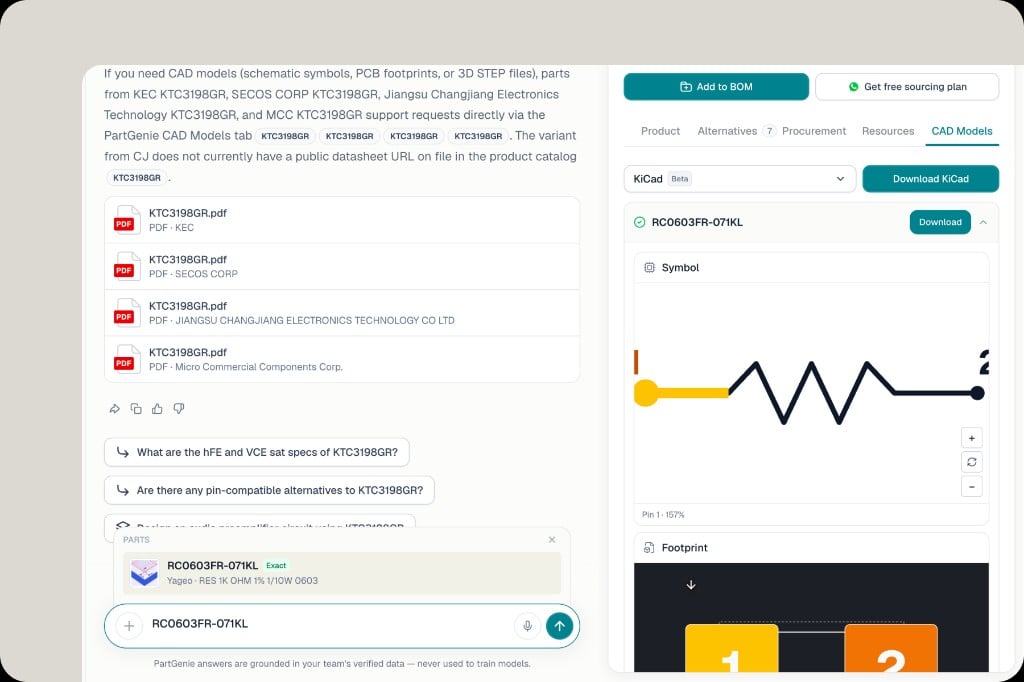
Task: Open the Jiangsu Changjiang datasheet PDF icon
Action: point(125,313)
